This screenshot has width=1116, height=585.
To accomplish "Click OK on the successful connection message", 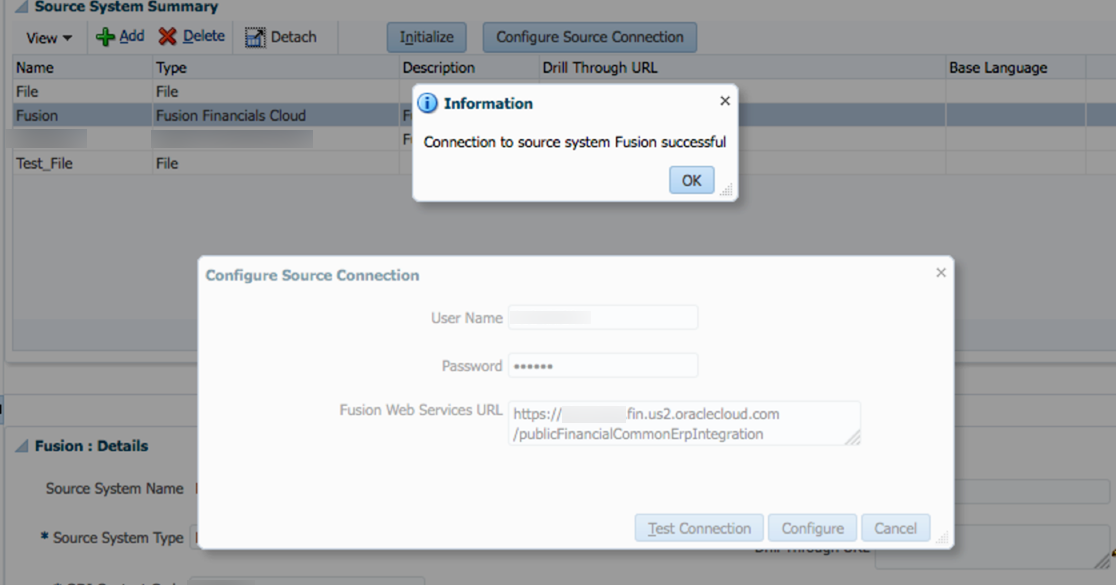I will pos(691,180).
